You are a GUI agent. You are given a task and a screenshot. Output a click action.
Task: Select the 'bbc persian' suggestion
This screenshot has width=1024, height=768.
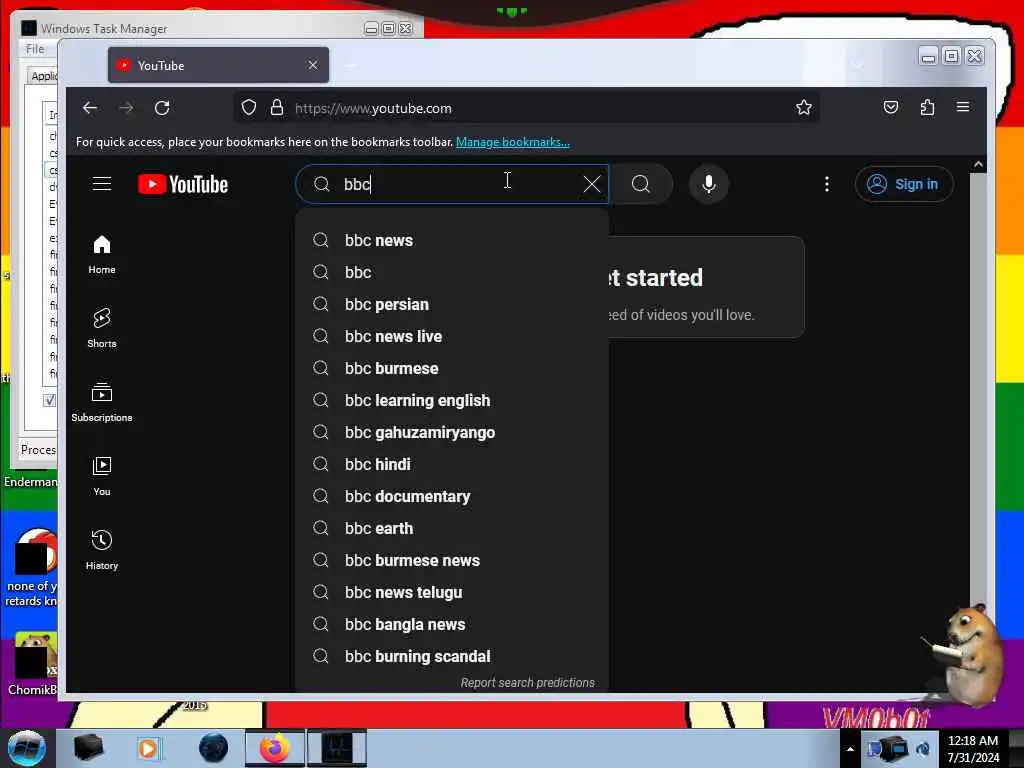pos(452,304)
